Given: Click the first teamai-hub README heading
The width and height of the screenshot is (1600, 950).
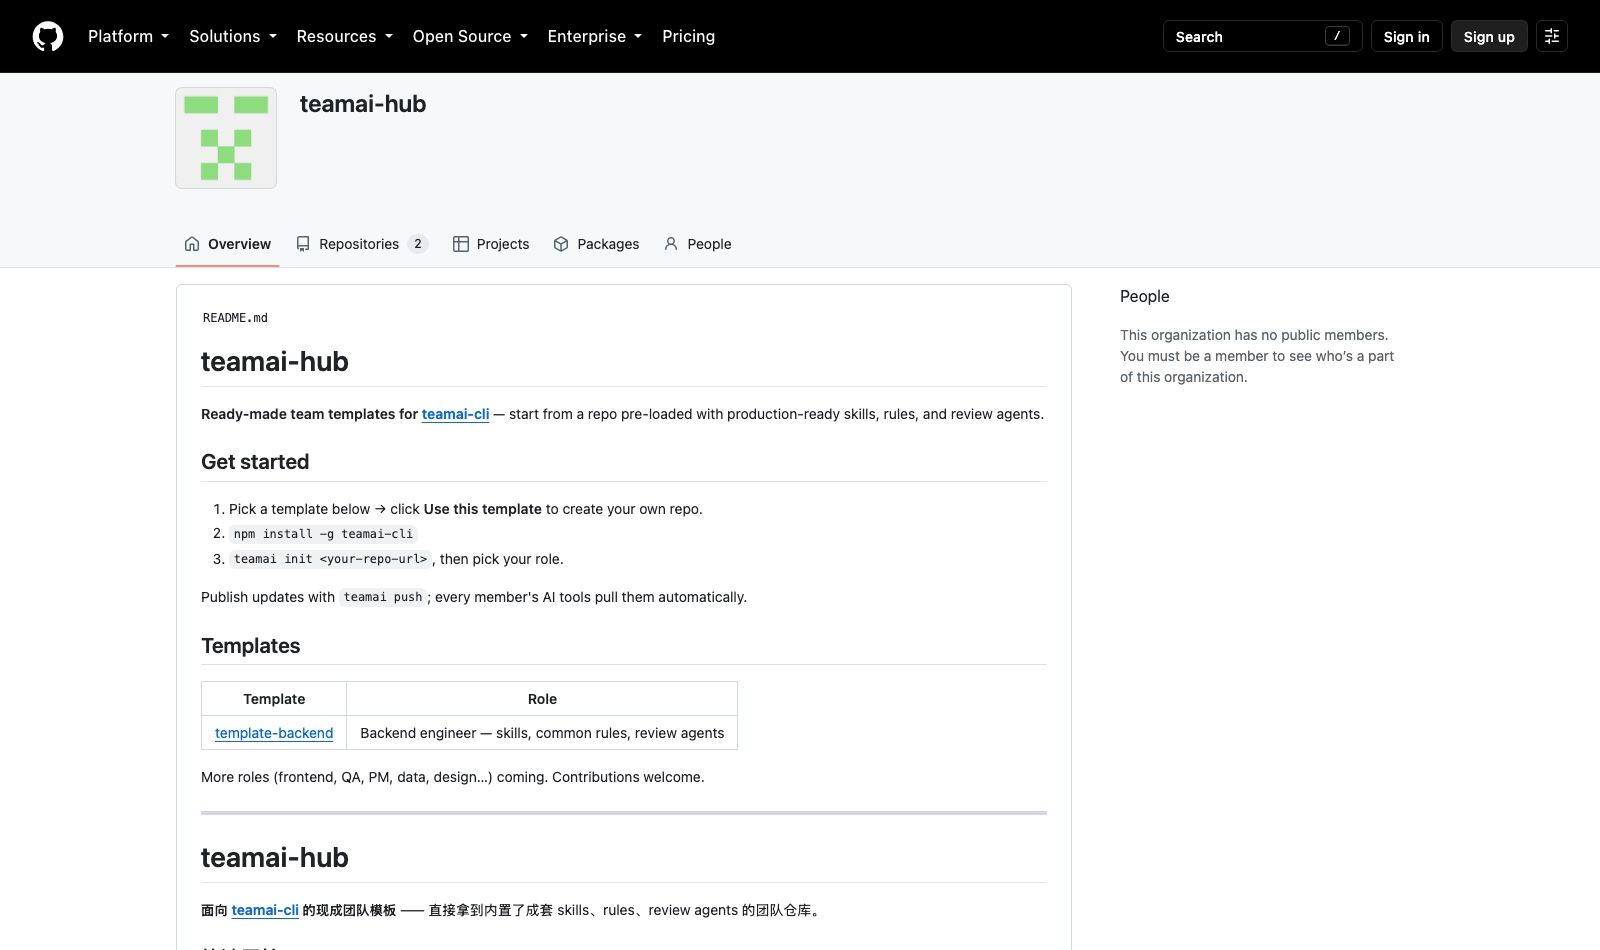Looking at the screenshot, I should pyautogui.click(x=275, y=361).
